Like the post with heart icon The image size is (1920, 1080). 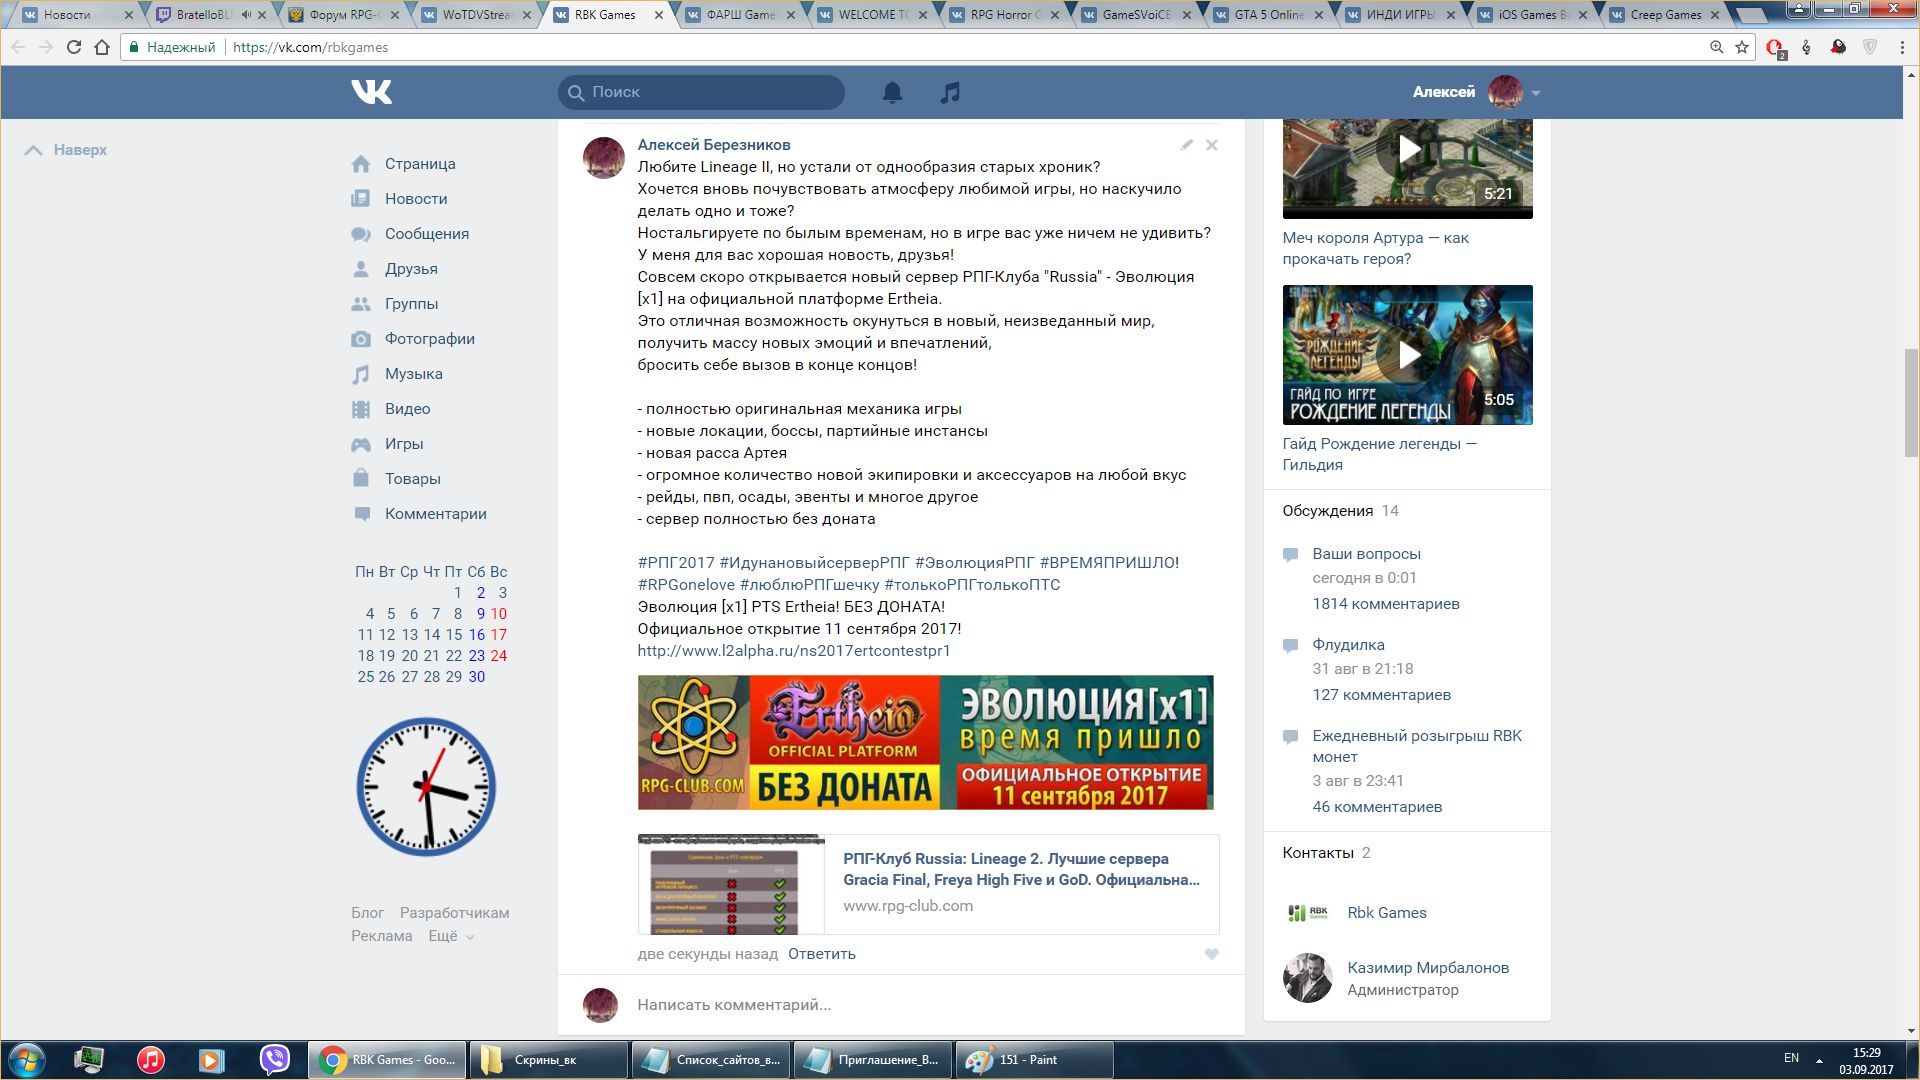pyautogui.click(x=1211, y=954)
